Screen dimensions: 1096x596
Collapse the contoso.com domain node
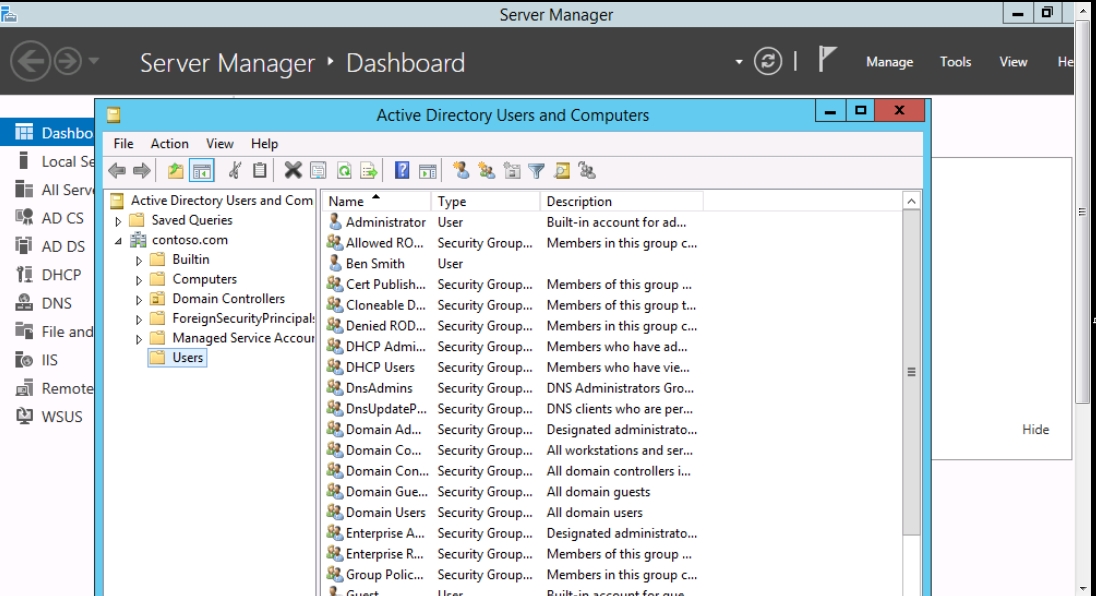118,240
